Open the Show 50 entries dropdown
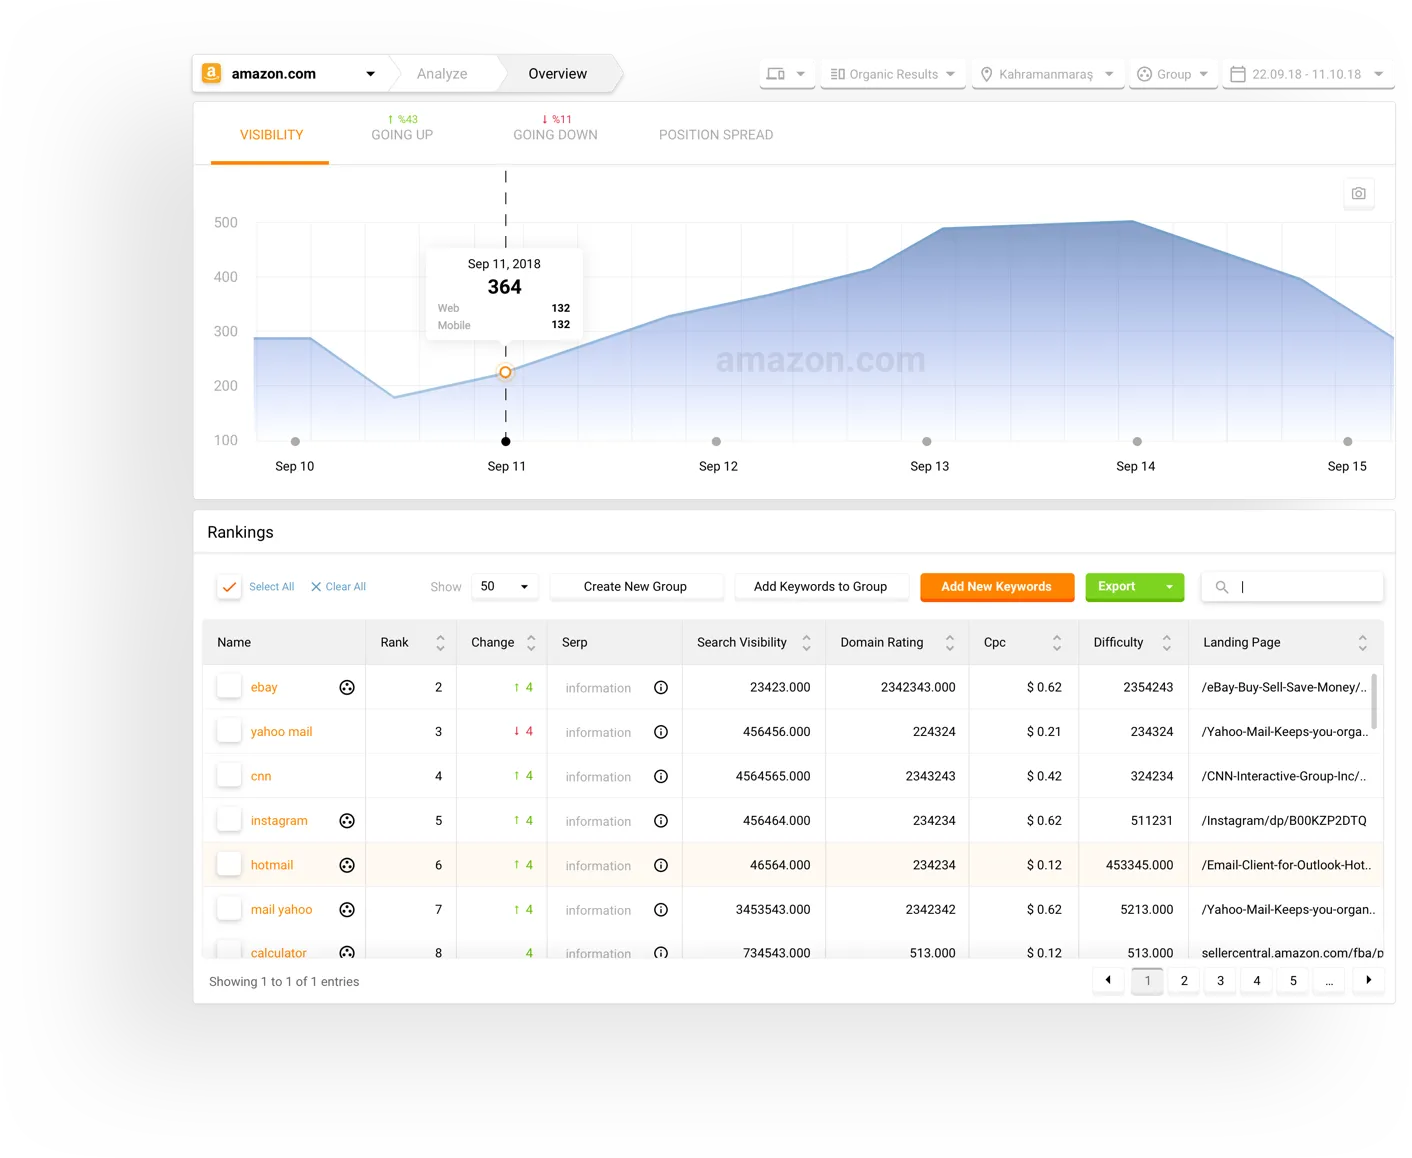The image size is (1412, 1158). [504, 587]
